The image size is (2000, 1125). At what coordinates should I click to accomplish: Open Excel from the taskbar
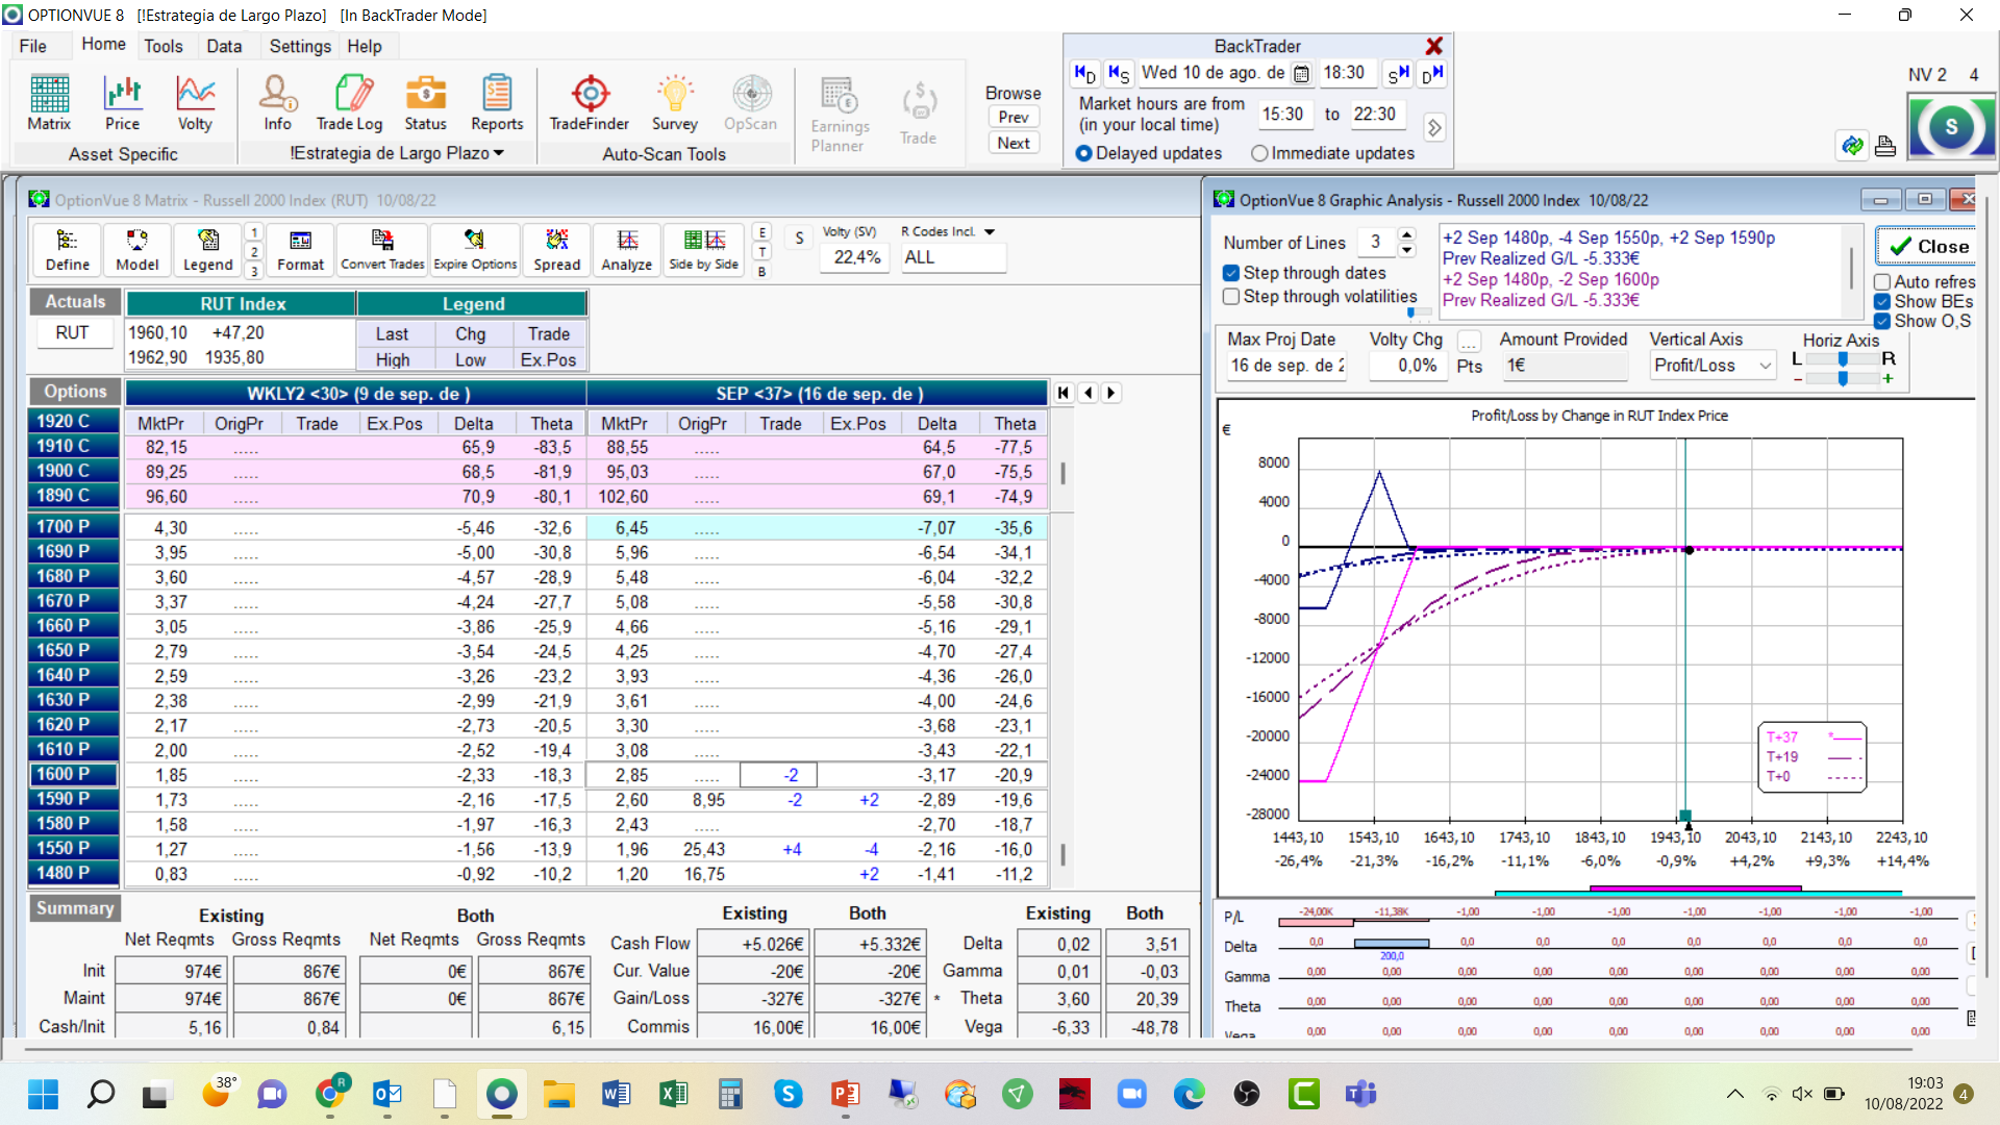pos(673,1094)
